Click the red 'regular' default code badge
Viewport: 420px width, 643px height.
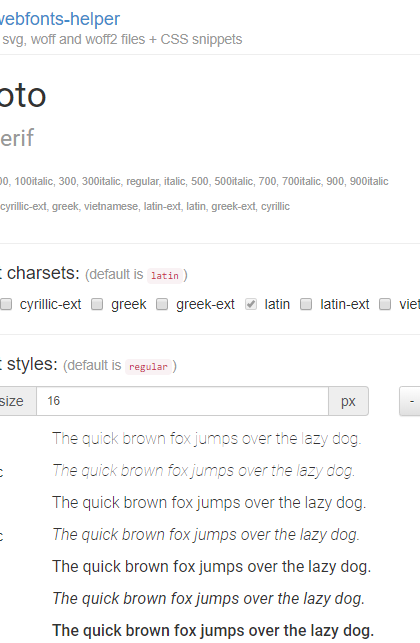coord(148,367)
